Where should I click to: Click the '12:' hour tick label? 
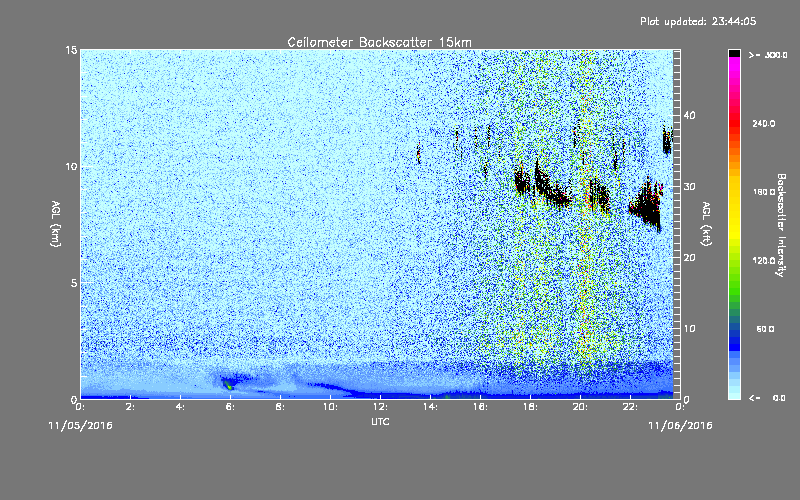pos(380,407)
